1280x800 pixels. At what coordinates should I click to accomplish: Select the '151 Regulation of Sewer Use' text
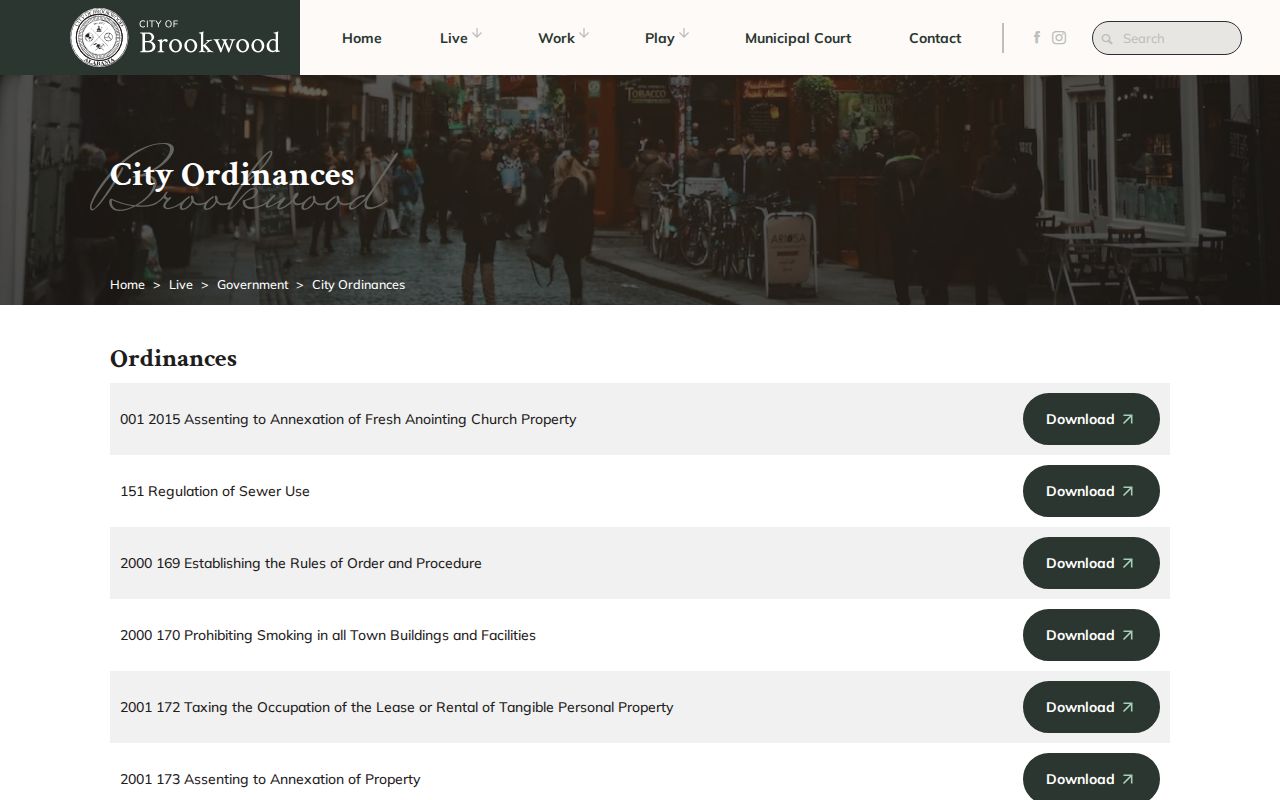click(x=215, y=491)
